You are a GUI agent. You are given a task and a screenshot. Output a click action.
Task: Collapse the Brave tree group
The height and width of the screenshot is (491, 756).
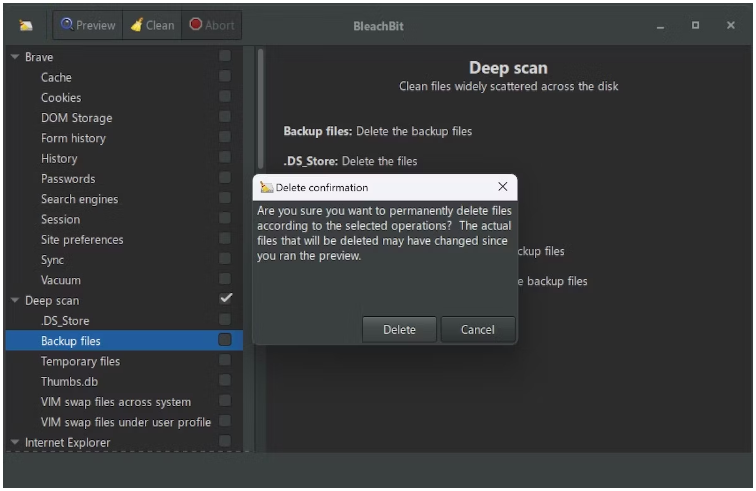[x=14, y=57]
